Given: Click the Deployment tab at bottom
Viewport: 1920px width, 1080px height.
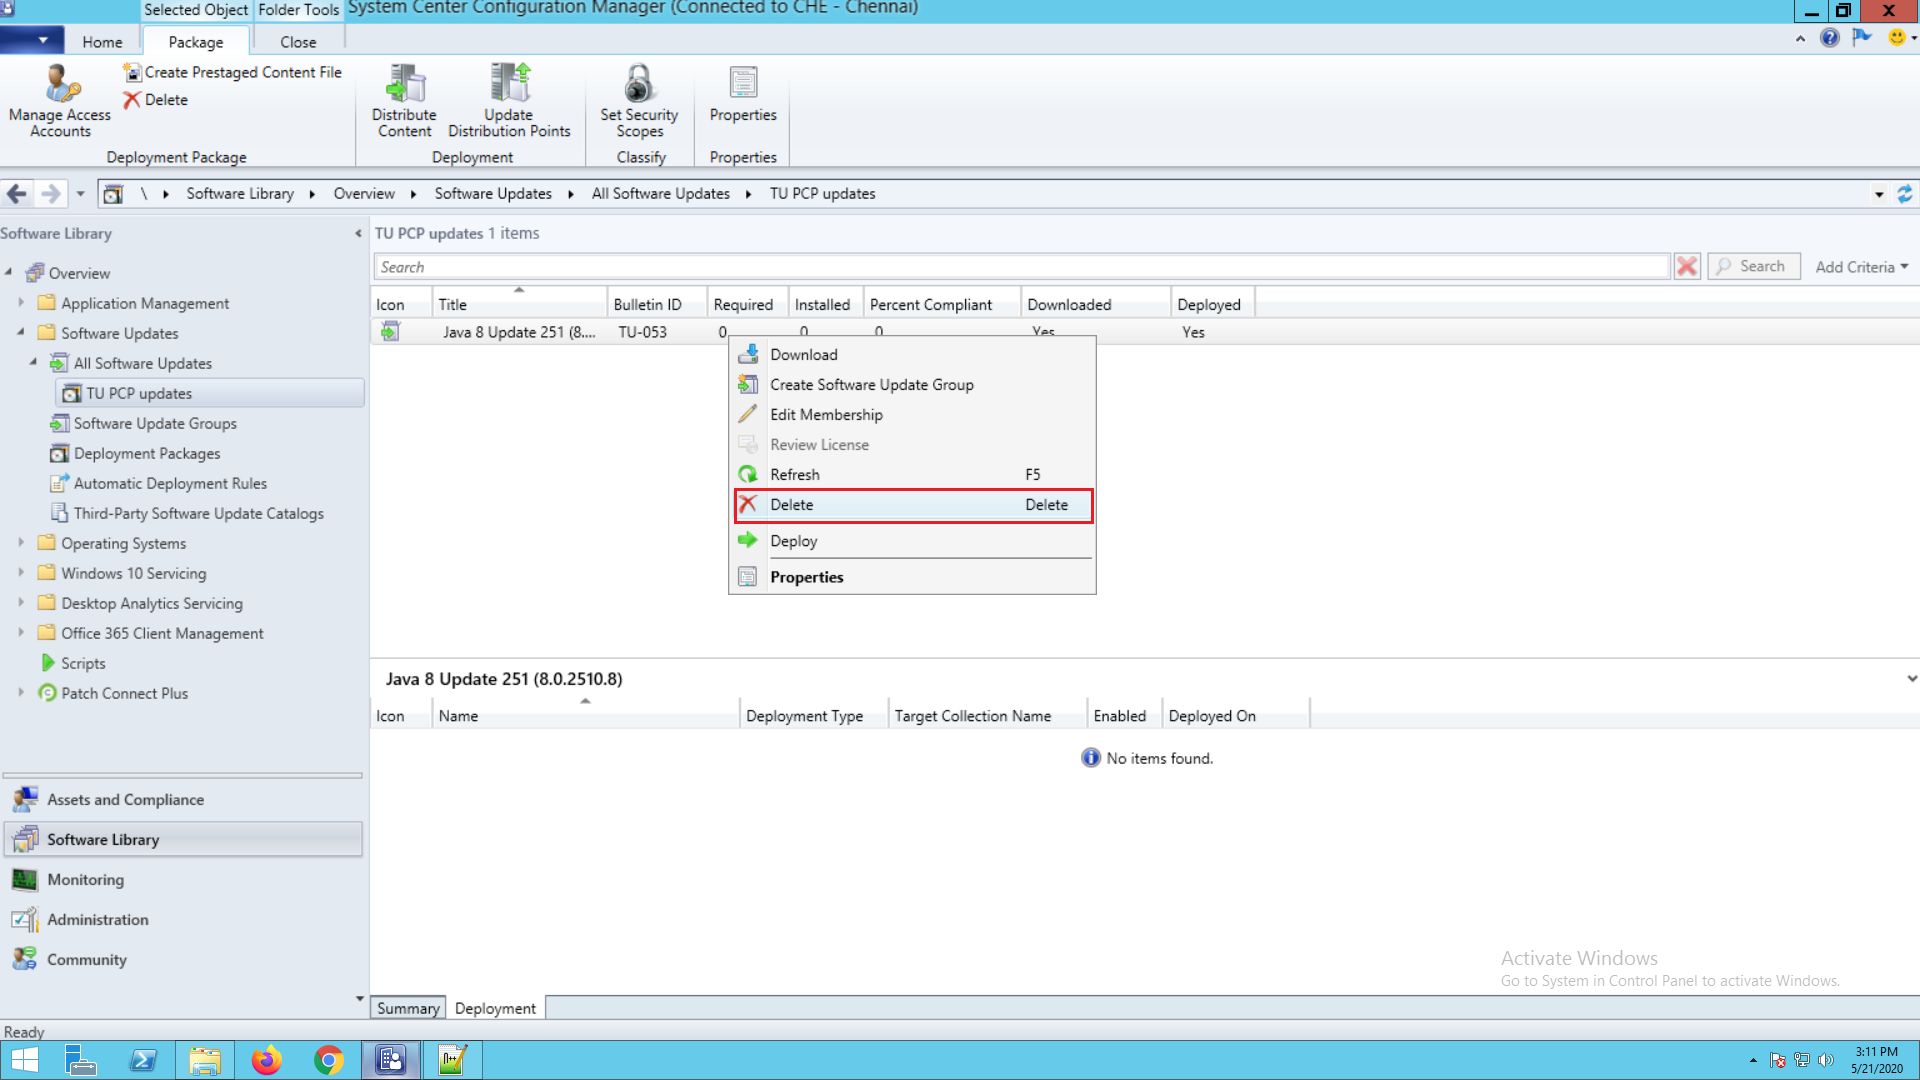Looking at the screenshot, I should pos(495,1007).
